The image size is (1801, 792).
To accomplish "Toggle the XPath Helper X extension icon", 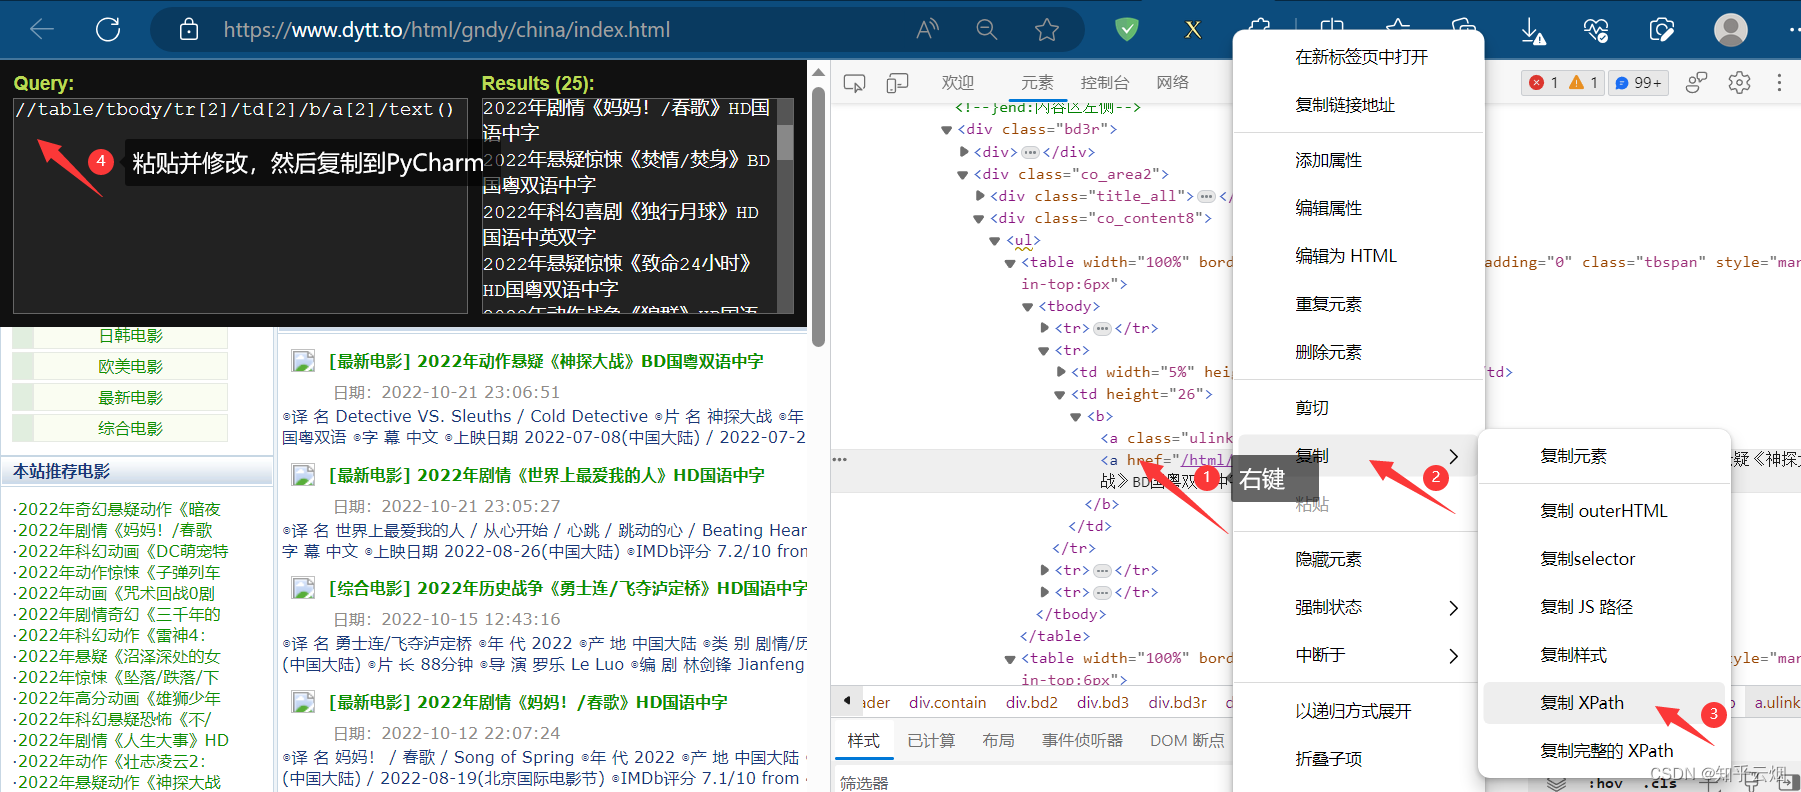I will pyautogui.click(x=1193, y=29).
